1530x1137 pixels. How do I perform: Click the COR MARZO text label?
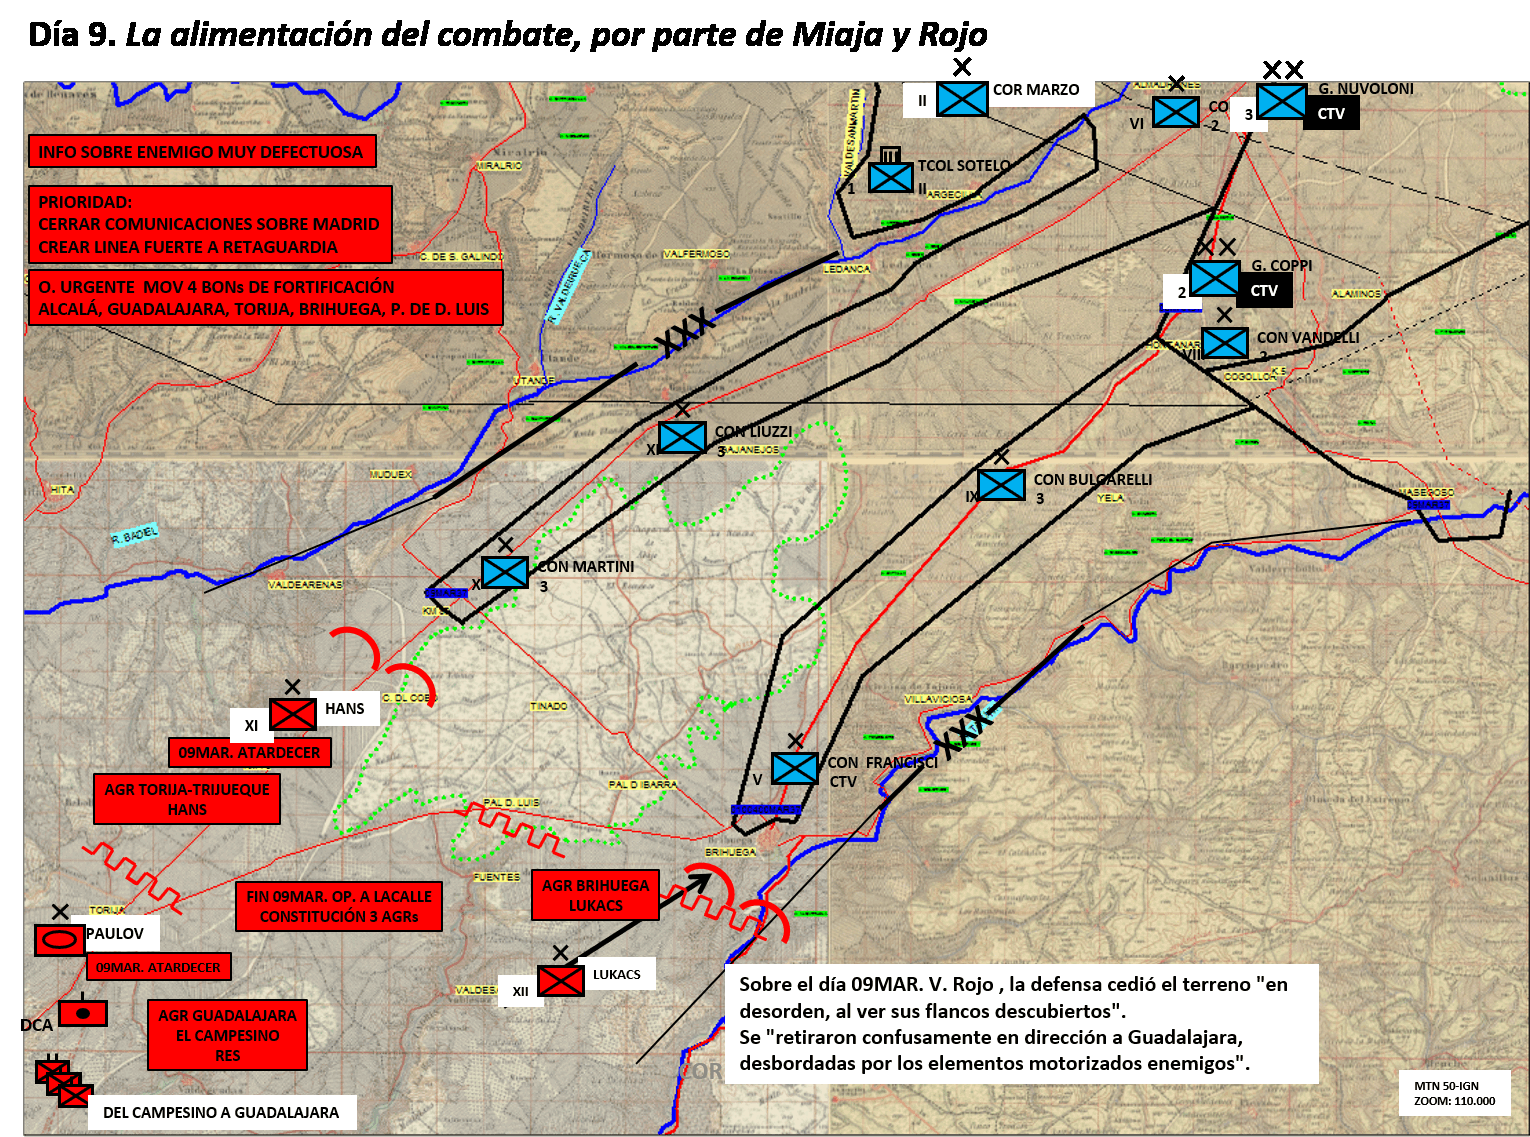click(1036, 89)
